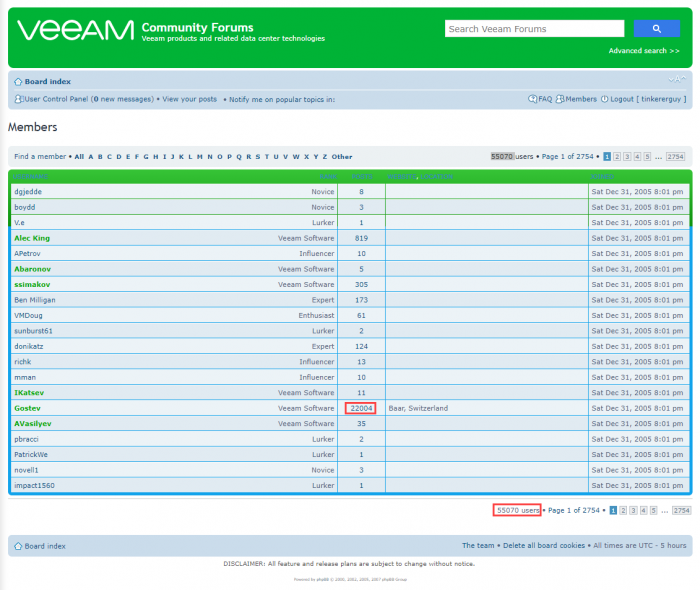The image size is (700, 590).
Task: Open Alec King member profile
Action: [32, 238]
